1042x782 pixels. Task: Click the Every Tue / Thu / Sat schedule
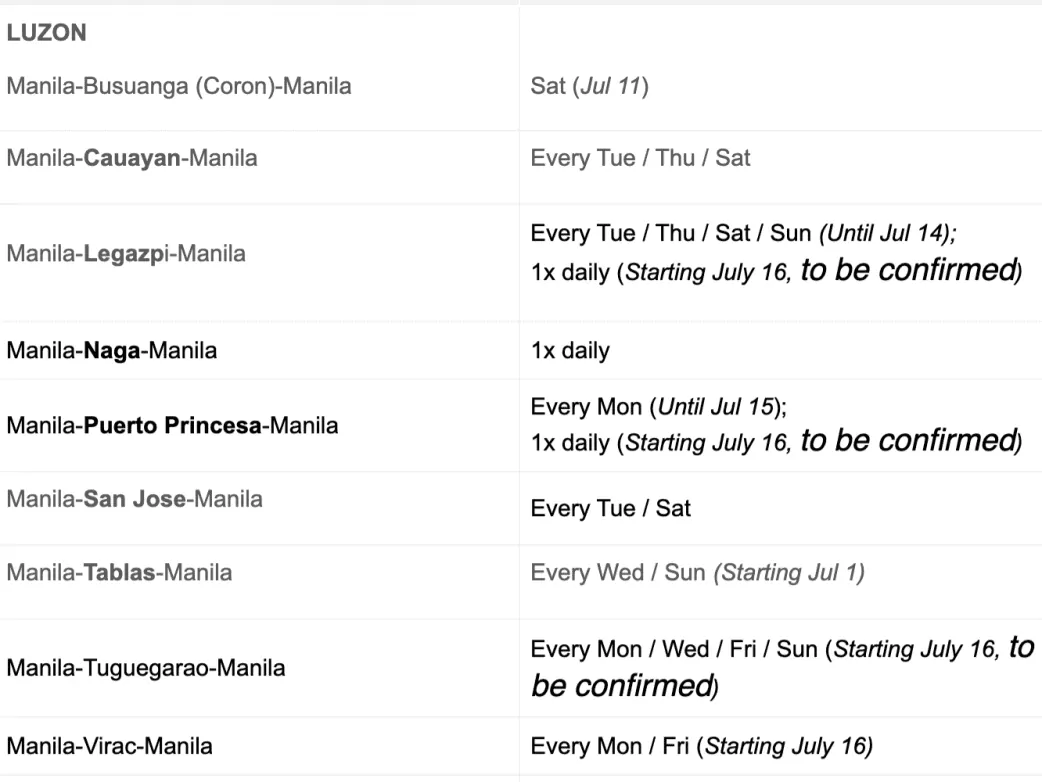[x=640, y=158]
